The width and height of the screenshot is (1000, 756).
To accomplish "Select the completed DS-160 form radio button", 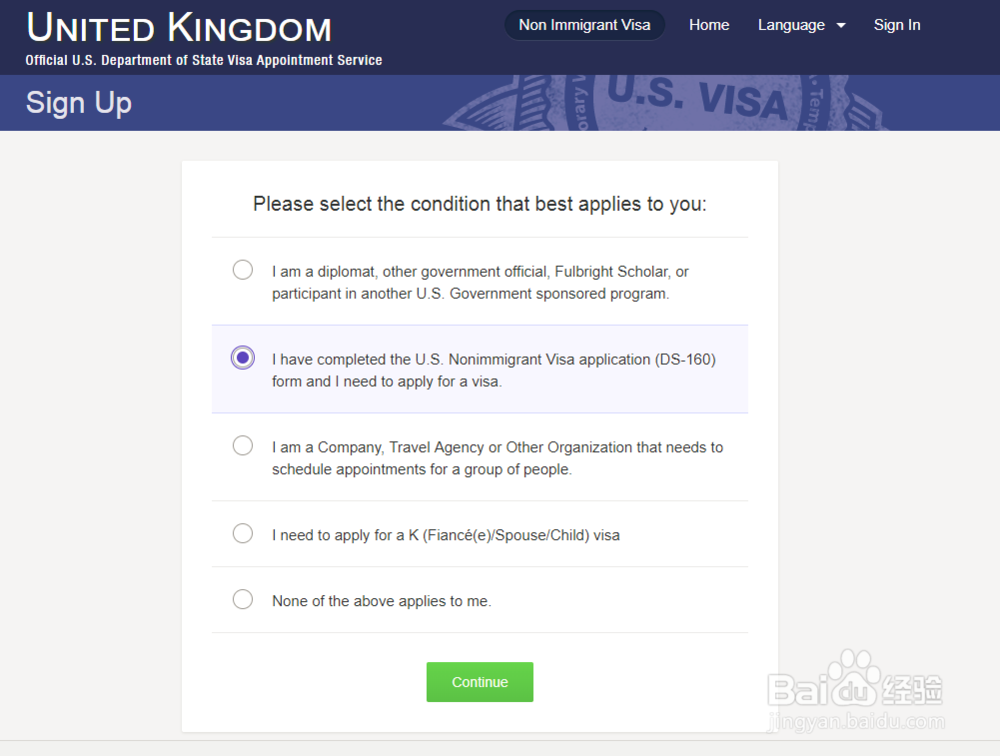I will tap(243, 358).
